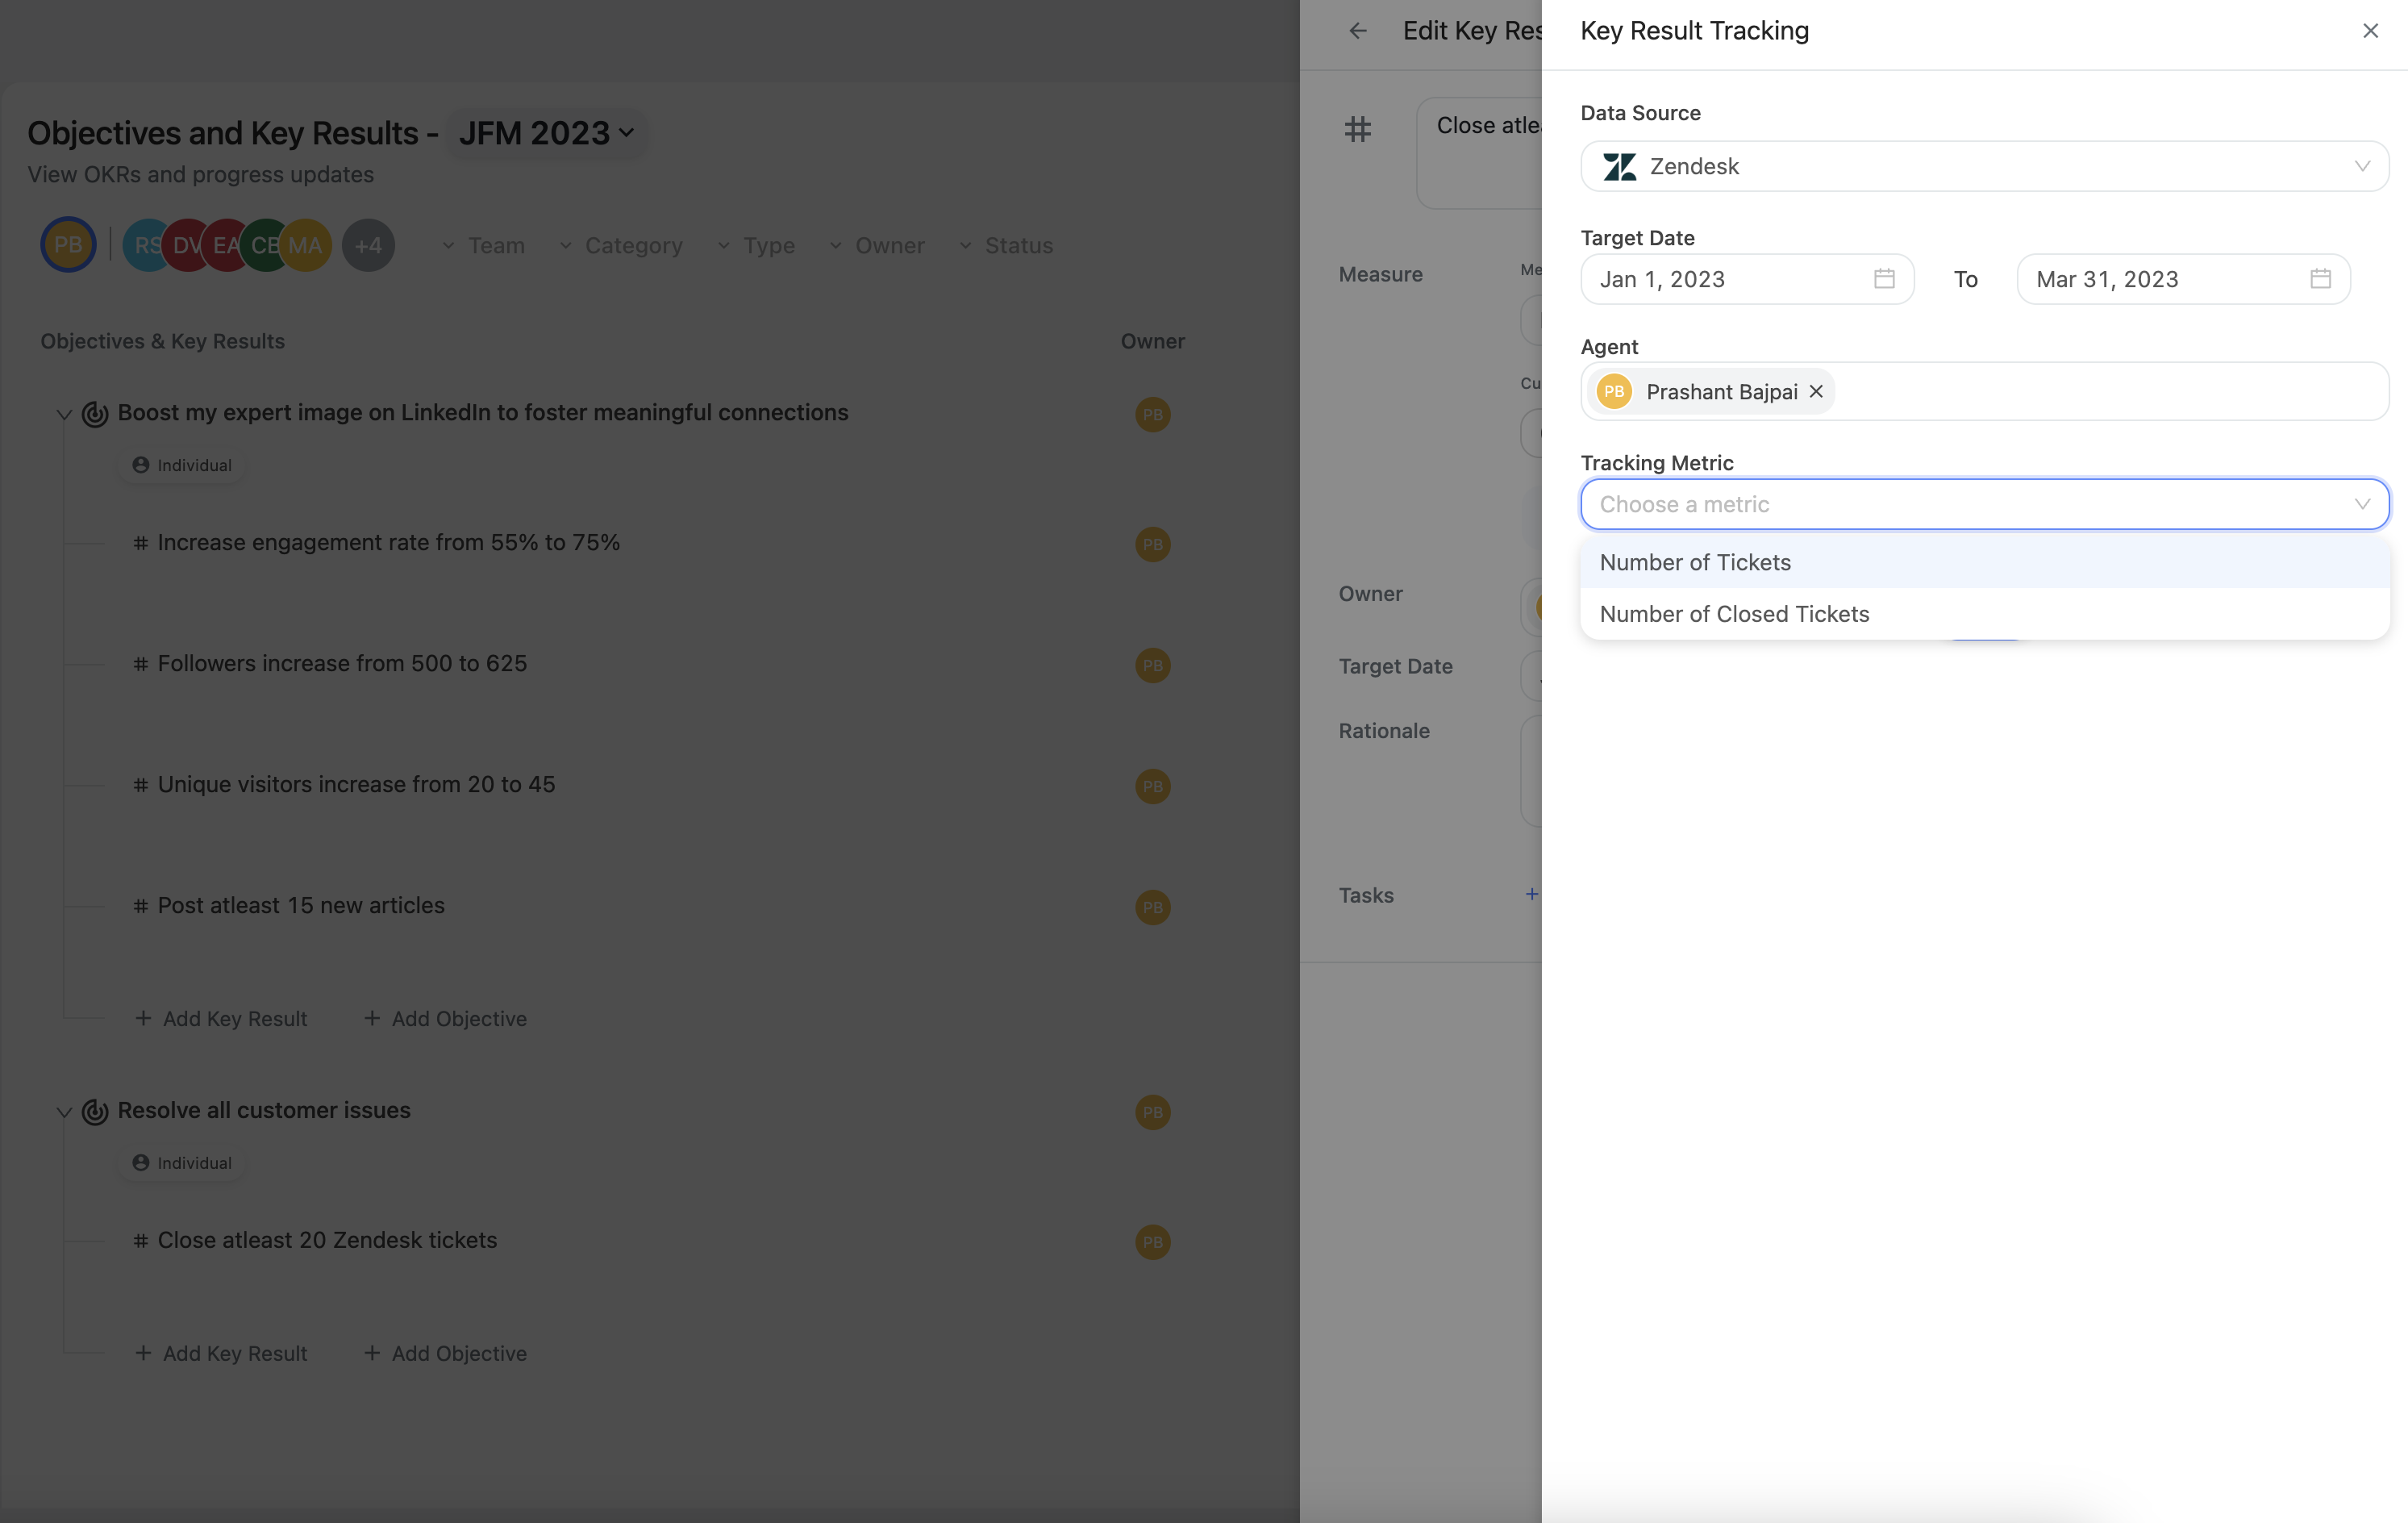The height and width of the screenshot is (1523, 2408).
Task: Open the JFM 2023 period dropdown
Action: pos(546,133)
